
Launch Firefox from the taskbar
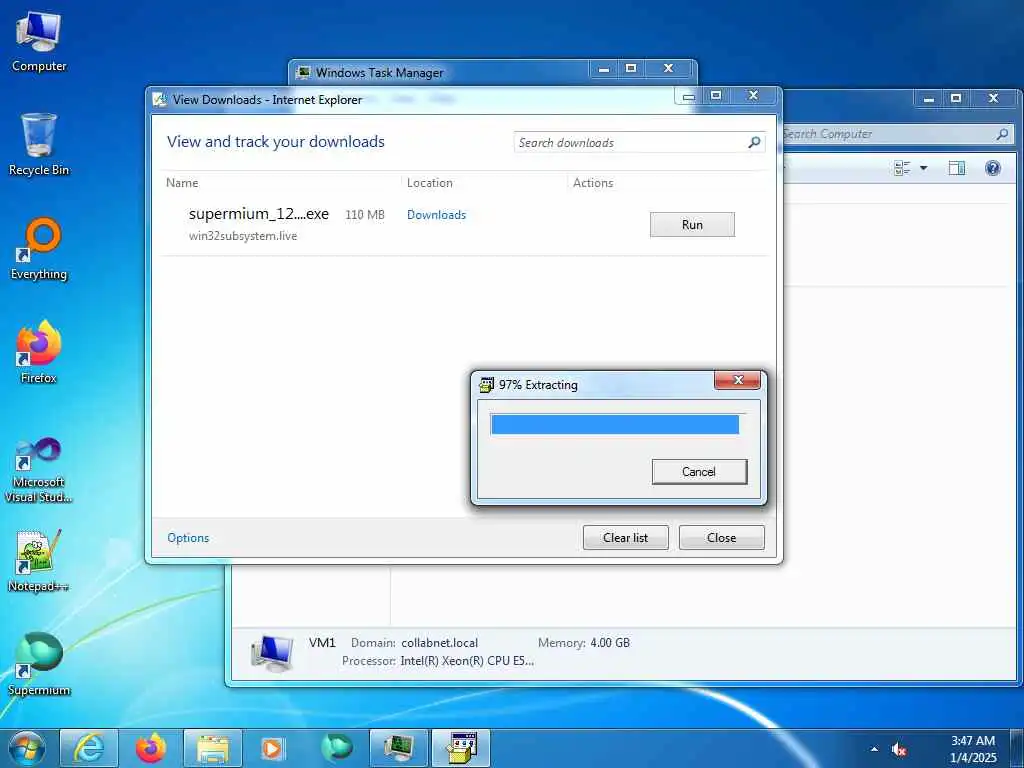(x=151, y=748)
